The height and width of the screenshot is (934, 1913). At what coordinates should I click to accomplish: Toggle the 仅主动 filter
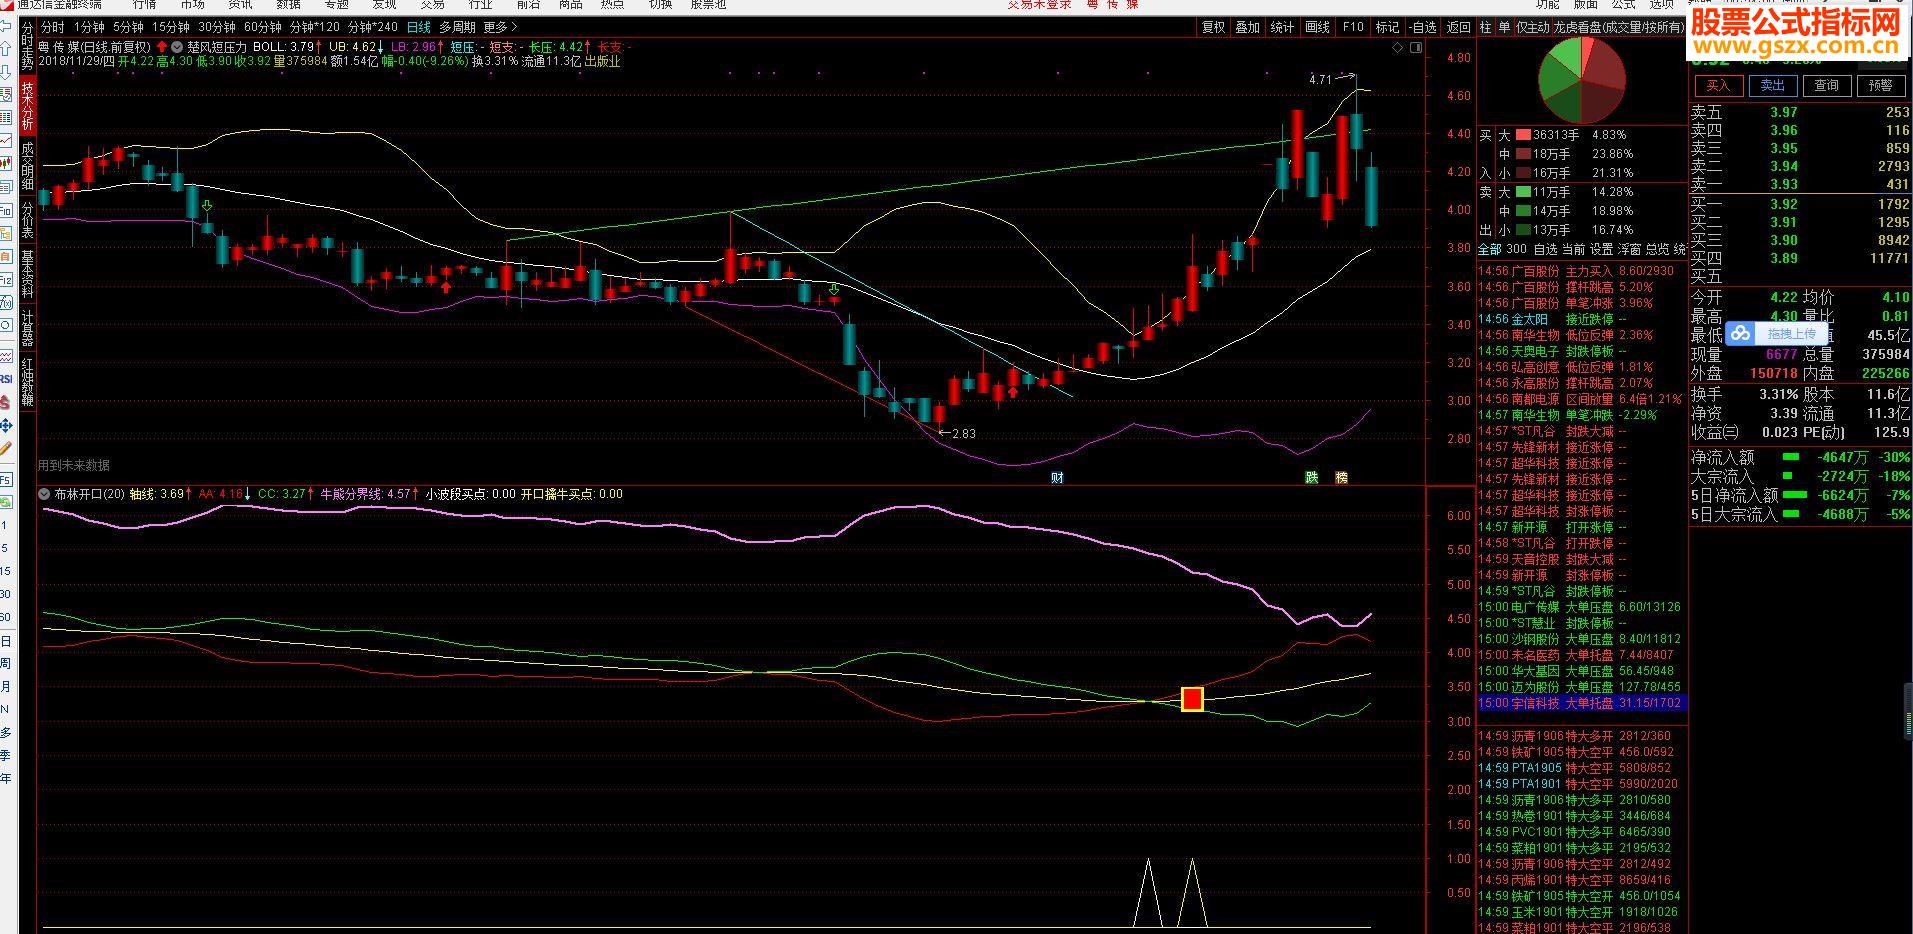tap(1533, 27)
